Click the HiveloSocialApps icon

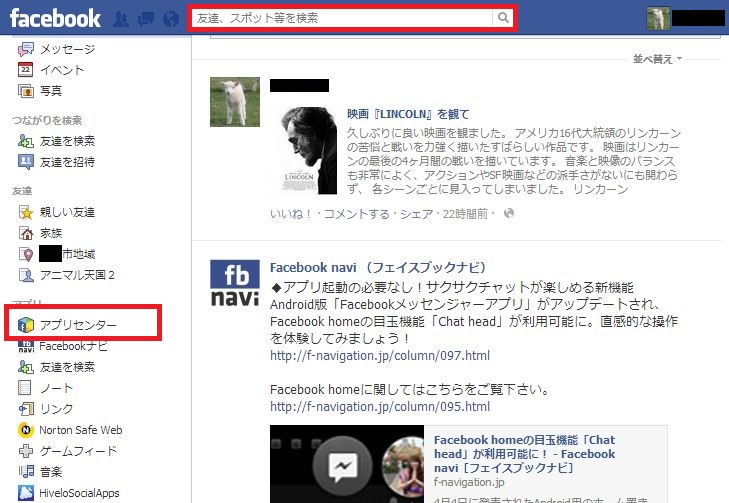point(26,493)
